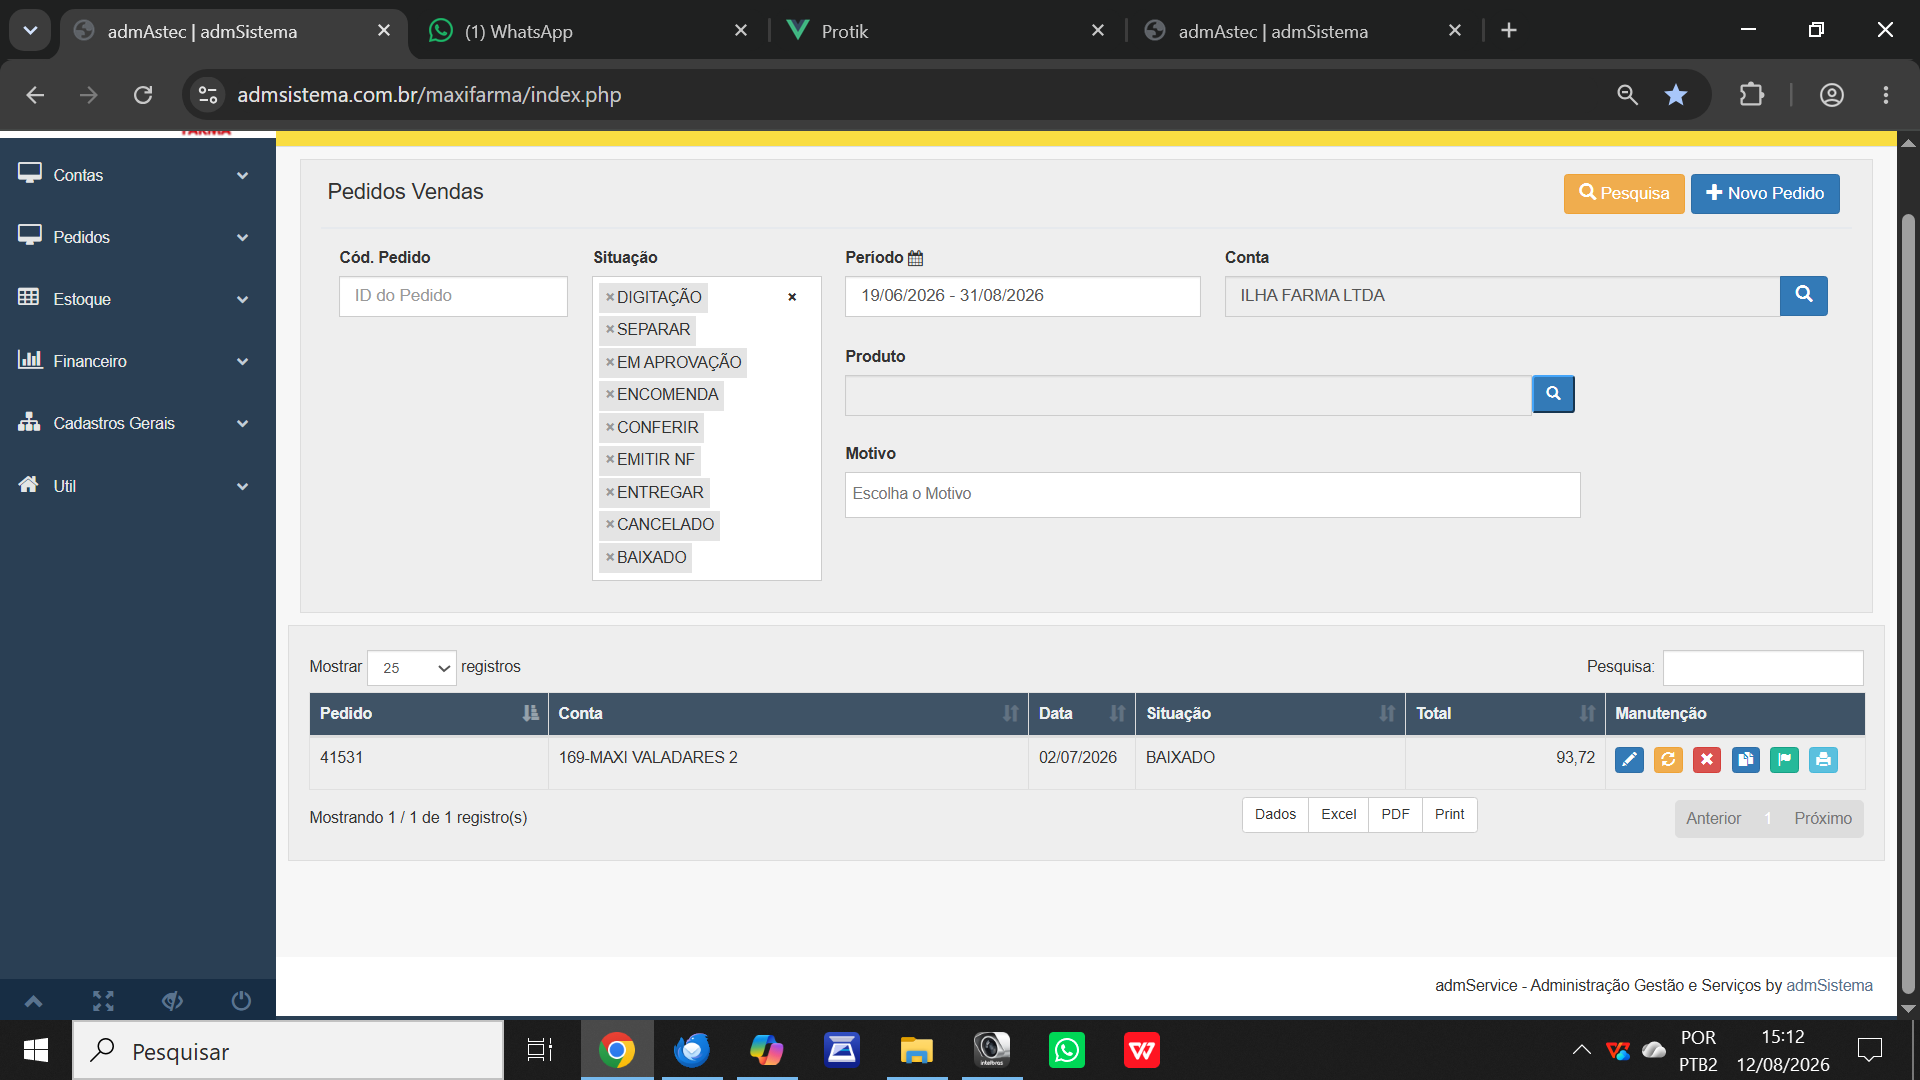Clear all Situação selections with the X

coord(792,297)
